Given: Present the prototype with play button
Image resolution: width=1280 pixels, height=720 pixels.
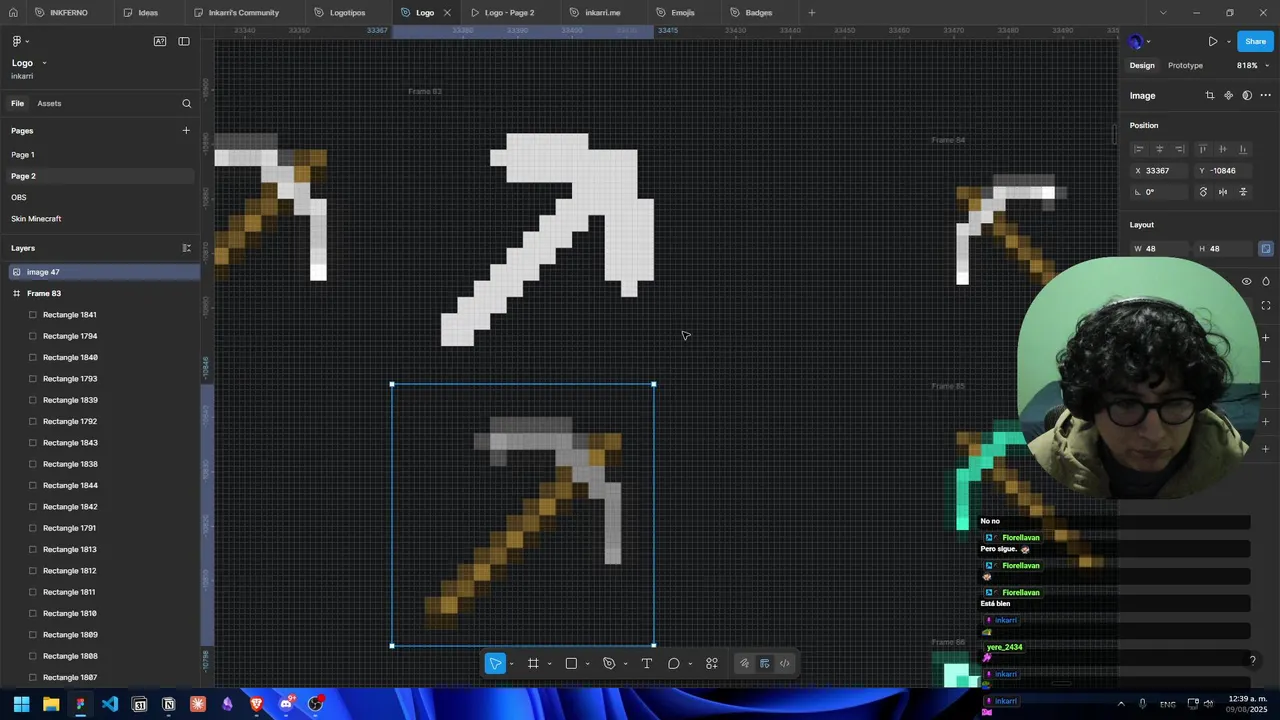Looking at the screenshot, I should pos(1213,42).
